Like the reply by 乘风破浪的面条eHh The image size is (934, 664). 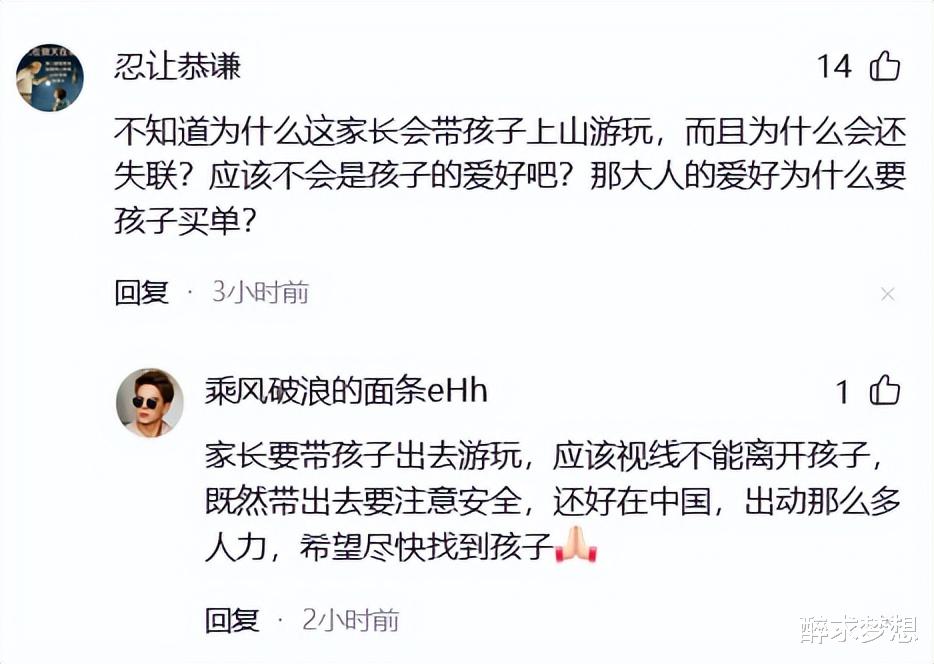coord(885,391)
